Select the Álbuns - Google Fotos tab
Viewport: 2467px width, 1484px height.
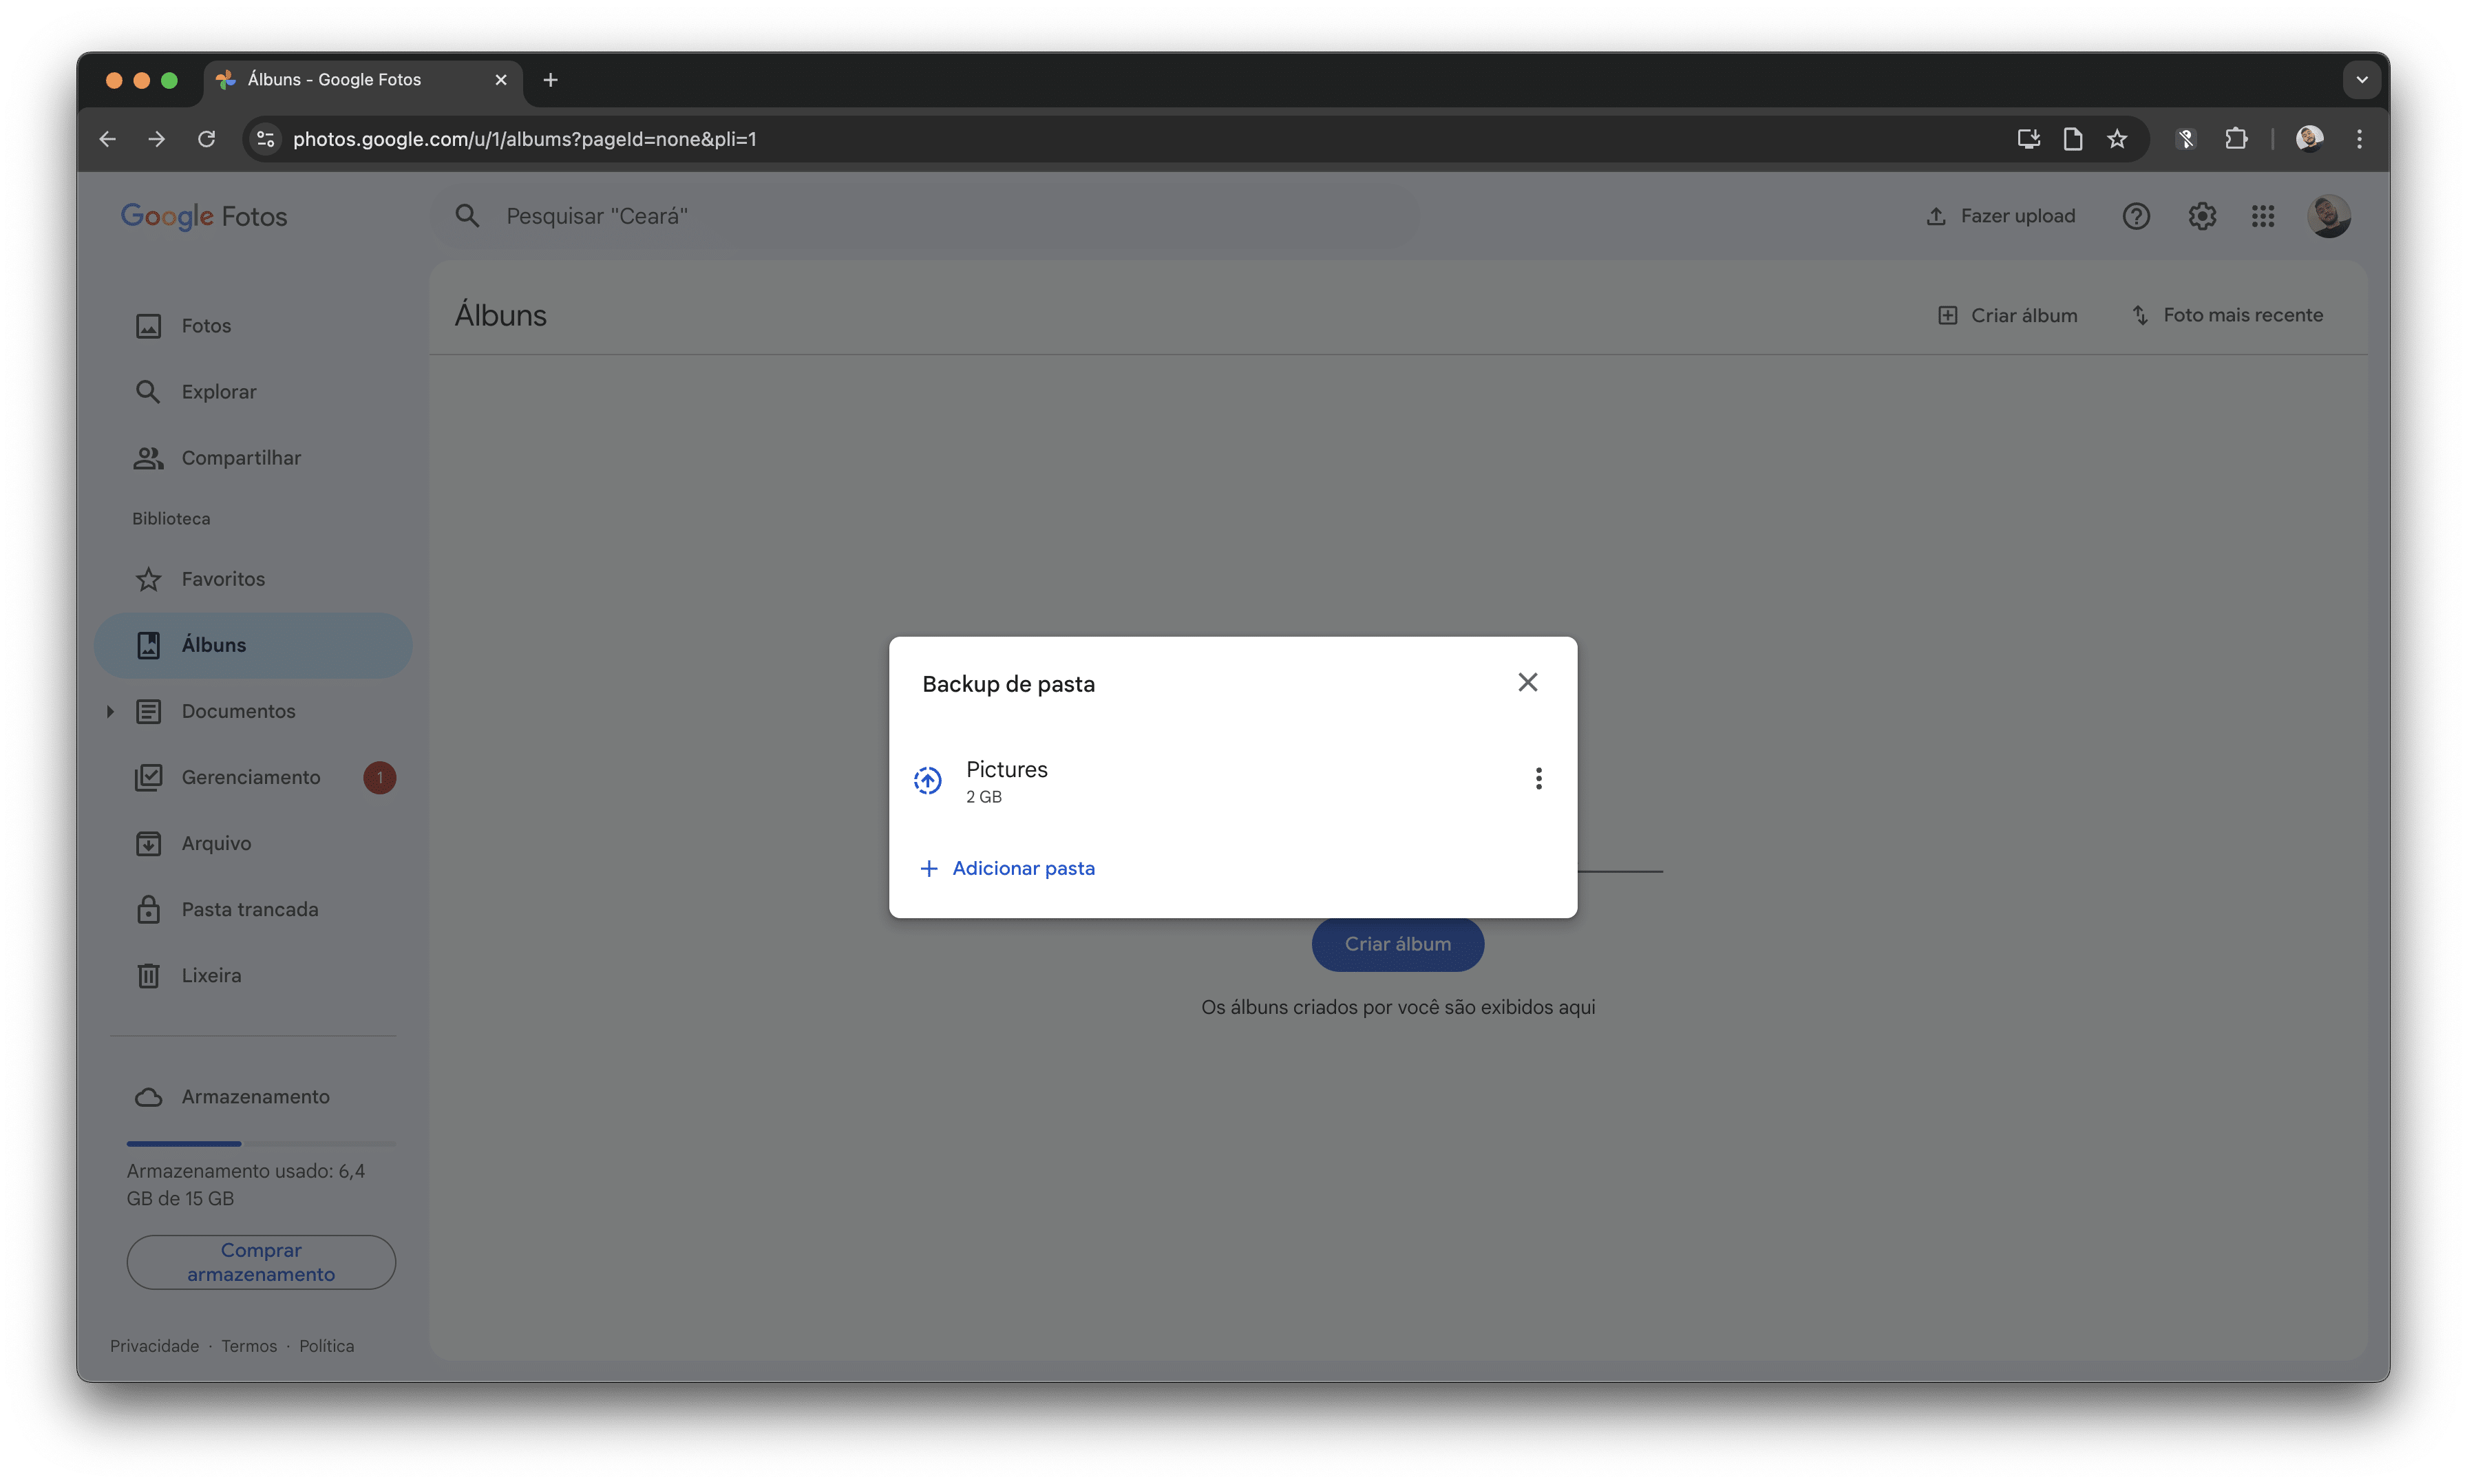[x=363, y=80]
